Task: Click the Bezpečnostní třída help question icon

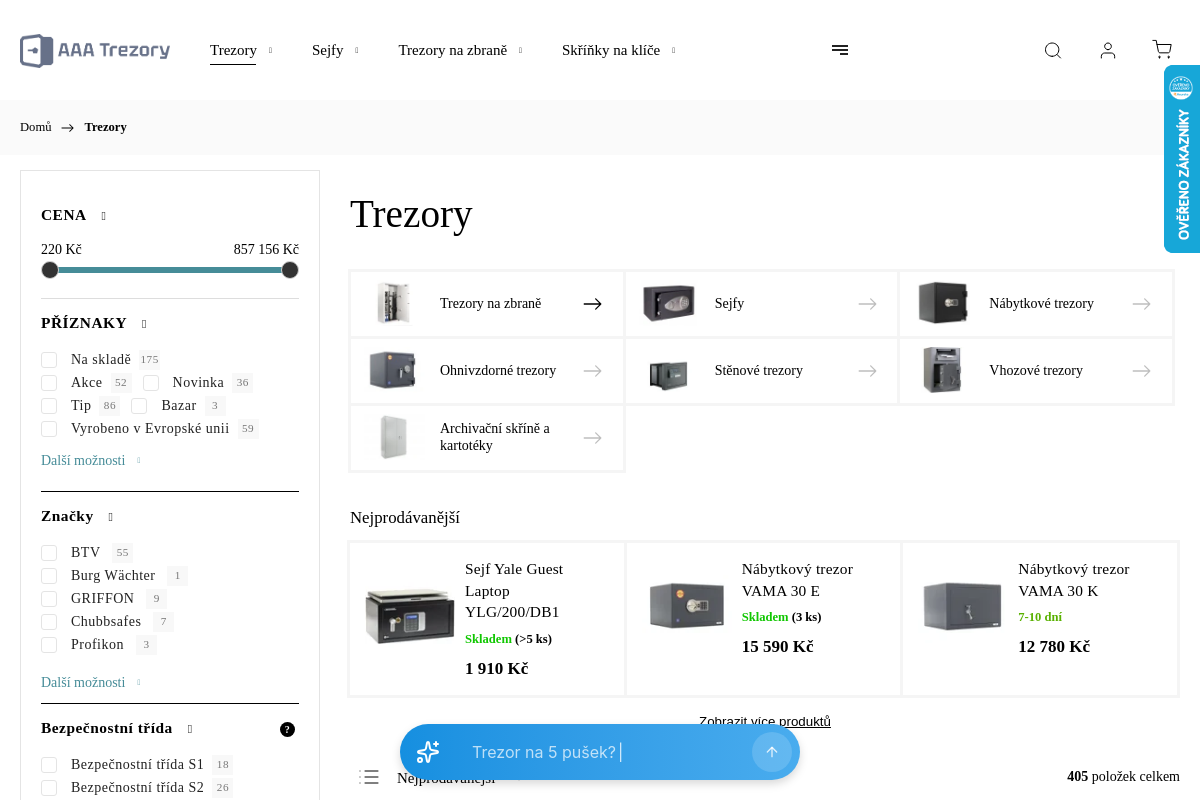Action: [287, 730]
